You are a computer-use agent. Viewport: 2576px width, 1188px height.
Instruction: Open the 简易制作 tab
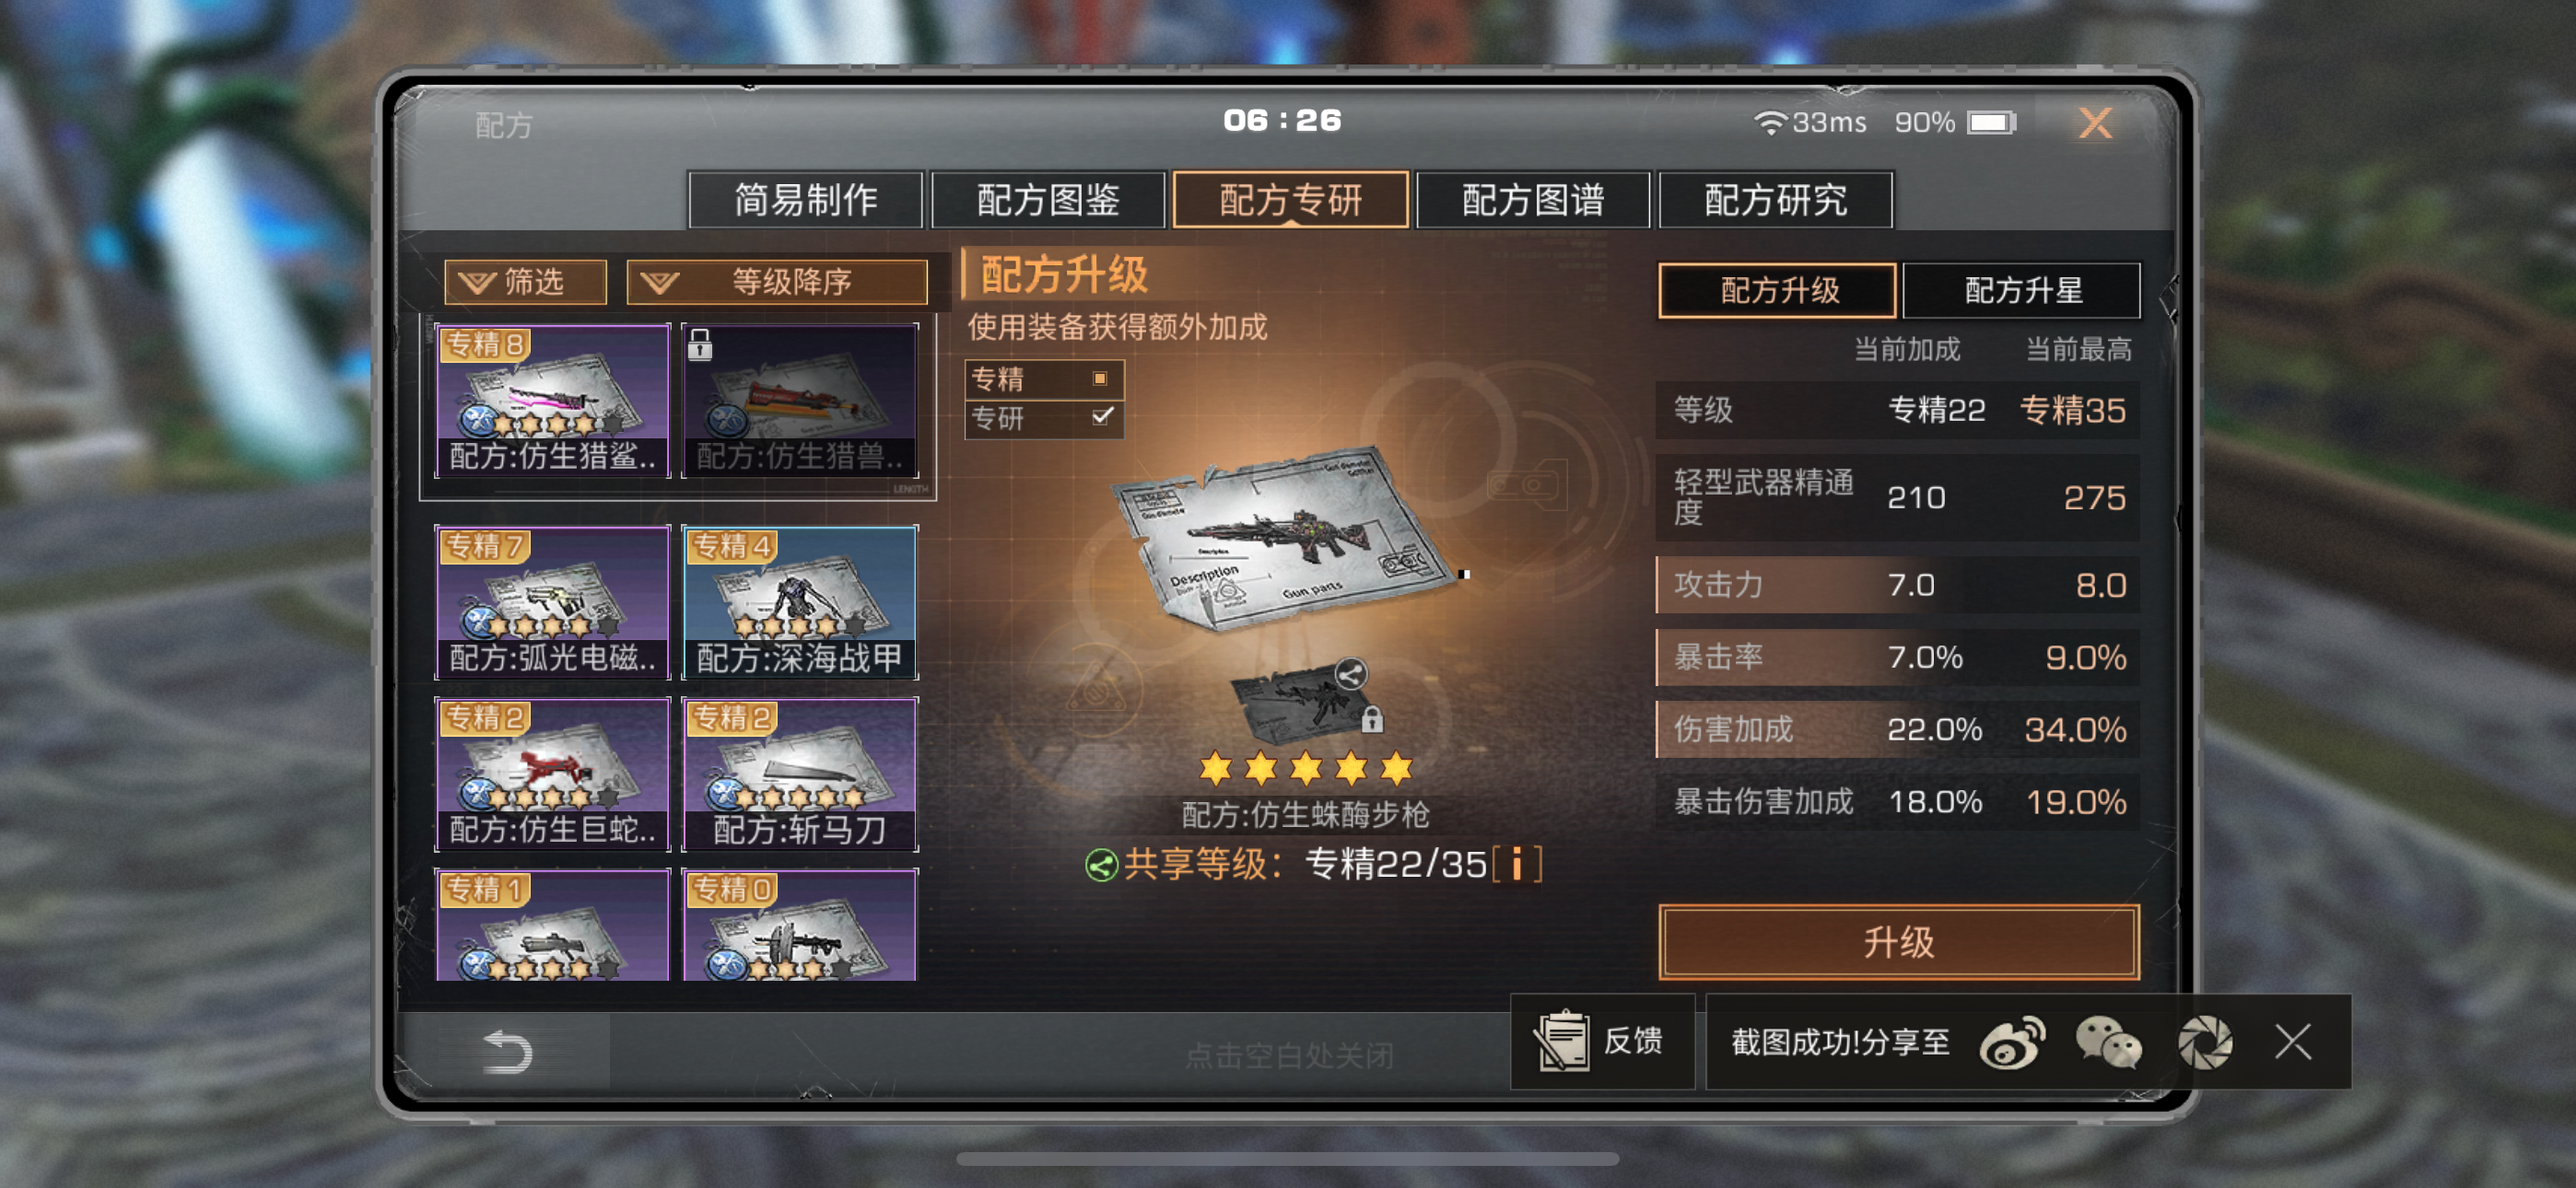806,200
